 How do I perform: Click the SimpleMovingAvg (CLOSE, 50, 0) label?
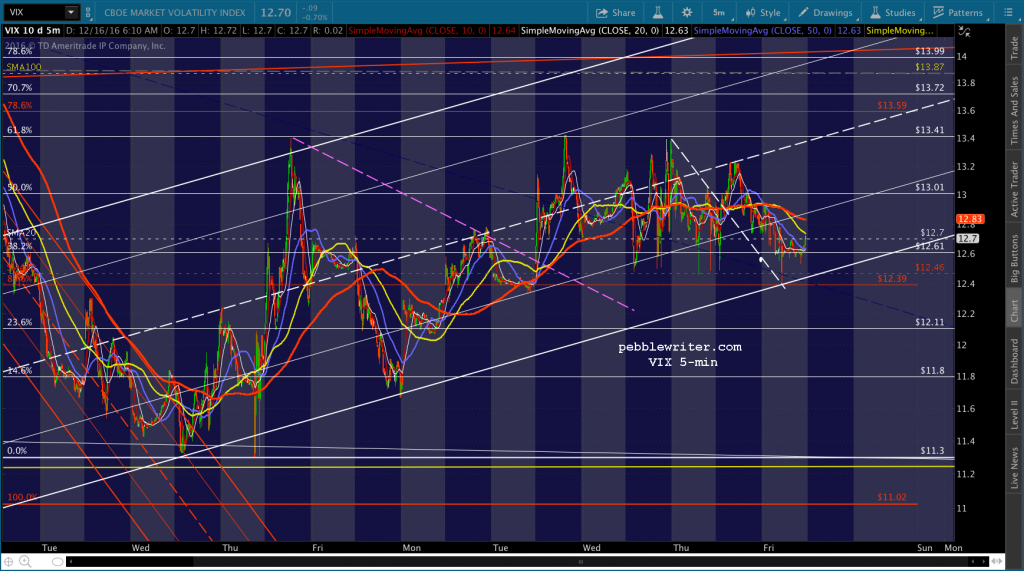(763, 31)
